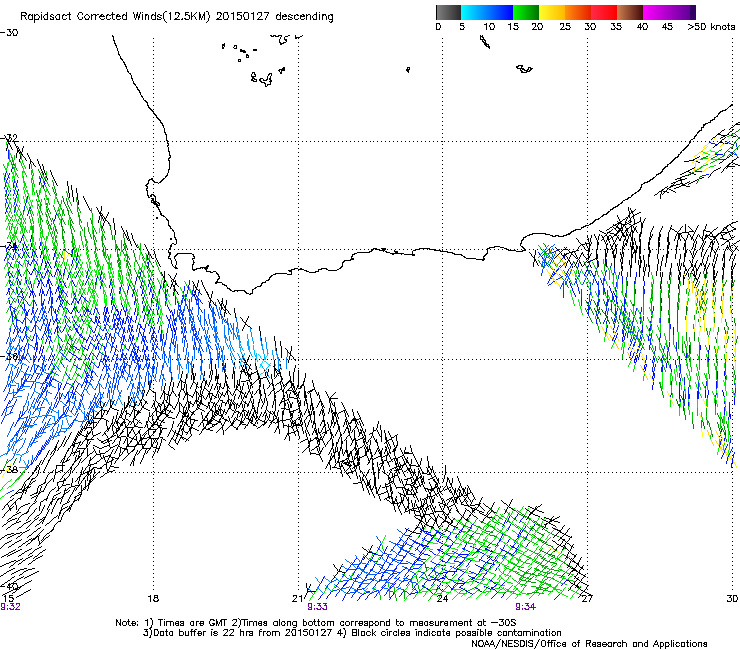Click the green 15-20 knots color swatch
The image size is (740, 650).
(526, 12)
